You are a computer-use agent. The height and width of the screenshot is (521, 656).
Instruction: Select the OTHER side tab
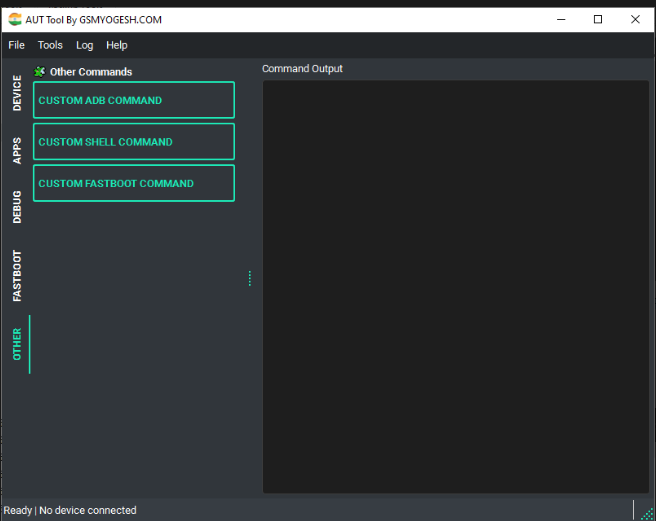pos(17,344)
